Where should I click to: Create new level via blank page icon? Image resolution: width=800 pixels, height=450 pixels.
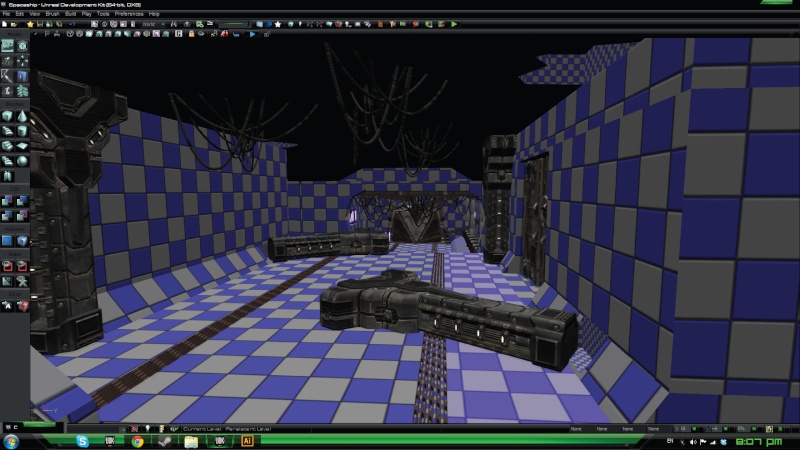coord(5,24)
